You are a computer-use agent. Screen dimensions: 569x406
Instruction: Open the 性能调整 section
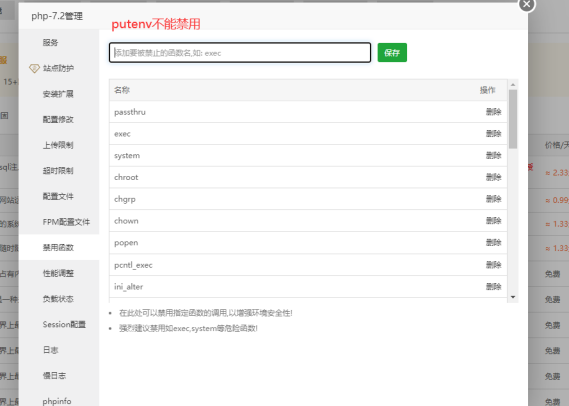58,273
